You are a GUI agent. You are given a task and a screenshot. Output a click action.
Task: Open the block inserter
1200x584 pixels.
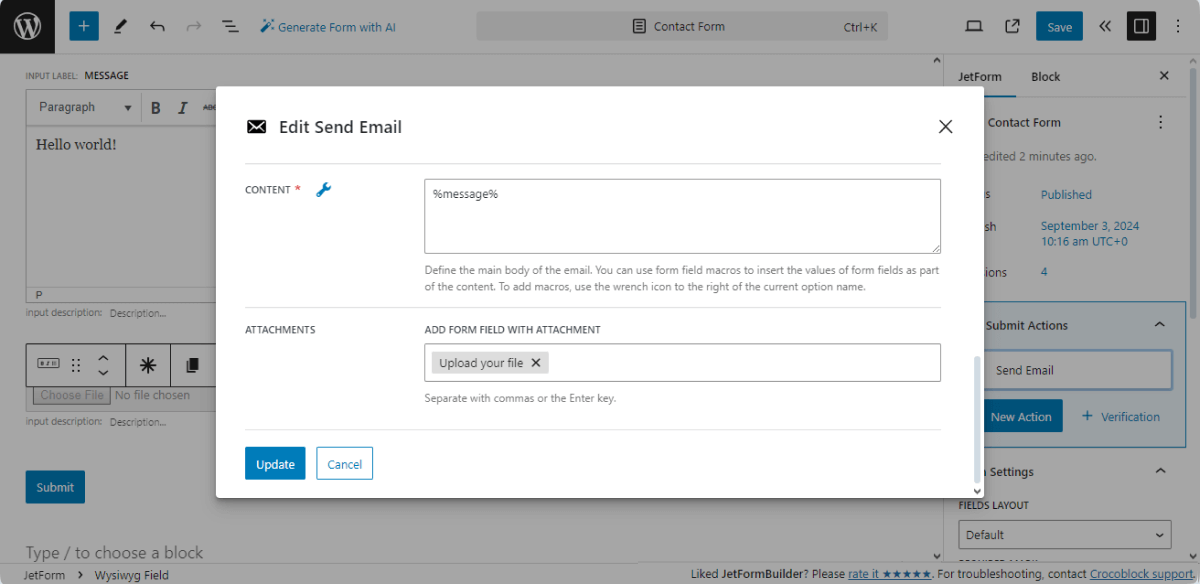point(84,25)
